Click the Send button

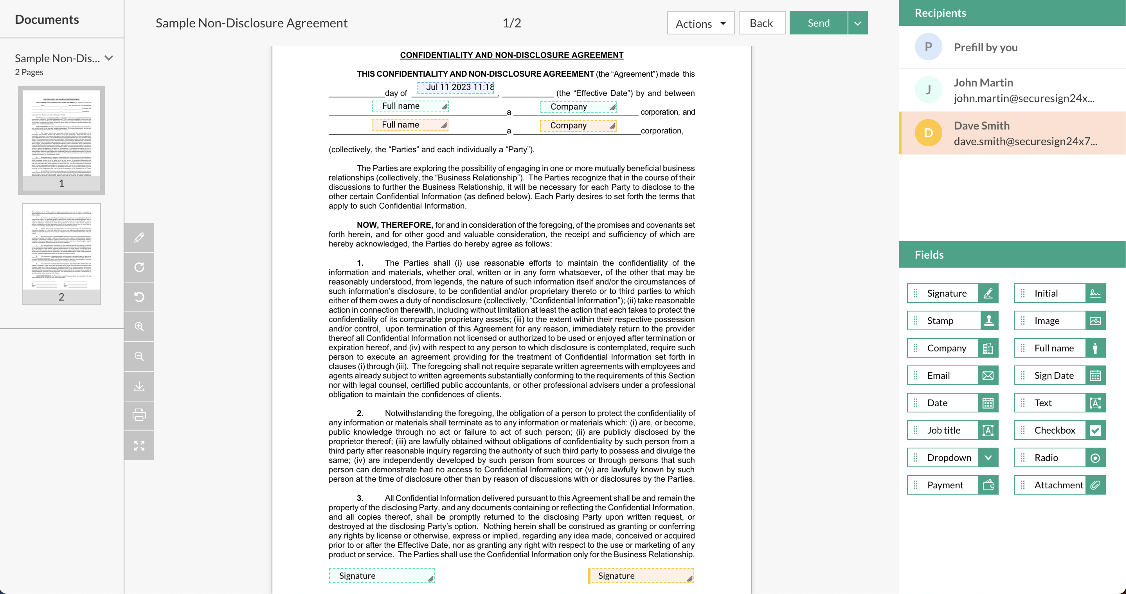pyautogui.click(x=819, y=22)
